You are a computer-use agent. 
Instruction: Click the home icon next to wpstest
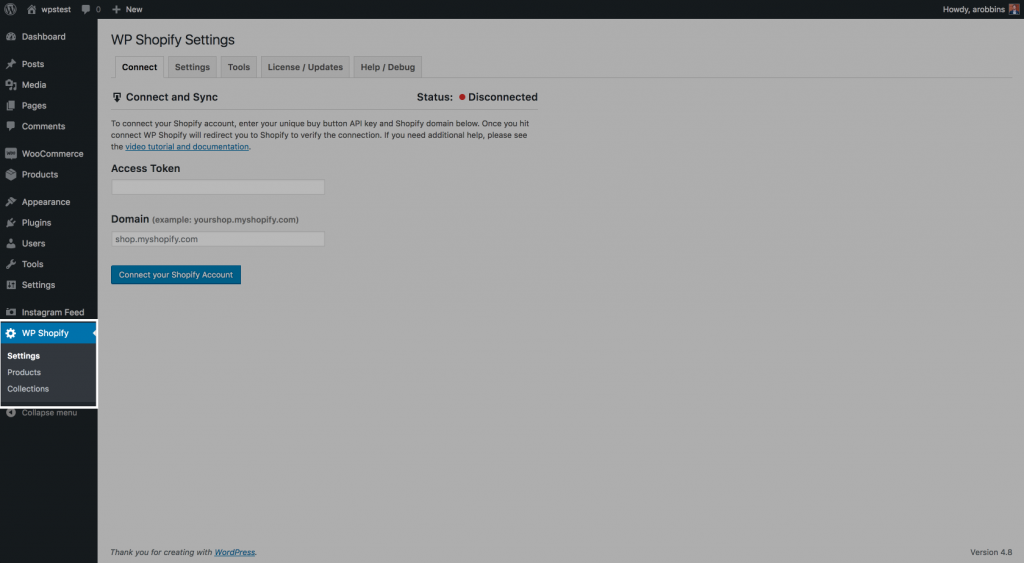pyautogui.click(x=31, y=9)
